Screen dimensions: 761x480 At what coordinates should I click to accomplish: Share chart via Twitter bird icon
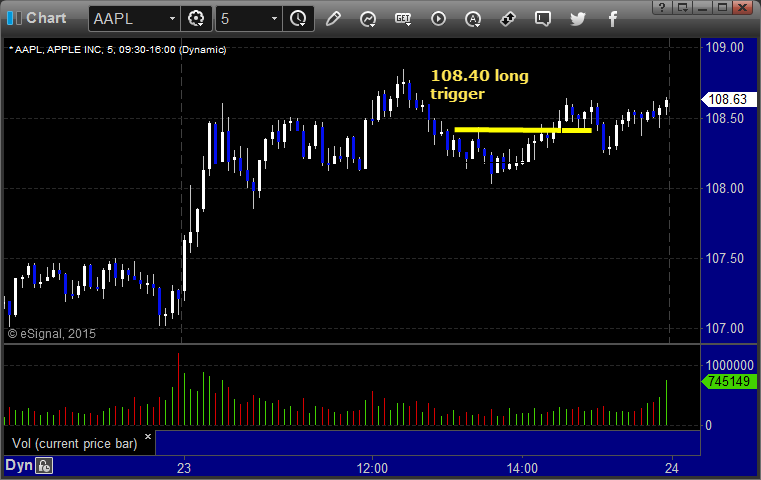pos(578,19)
